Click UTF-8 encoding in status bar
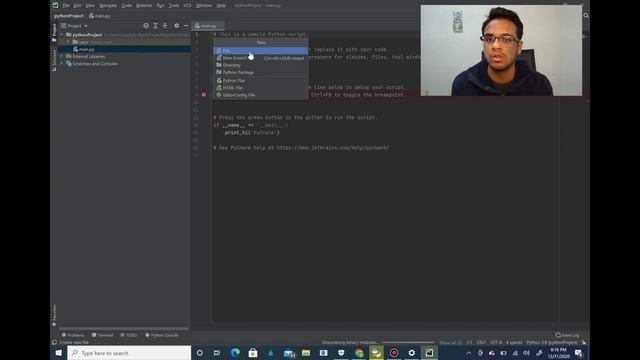The image size is (640, 360). click(x=496, y=342)
